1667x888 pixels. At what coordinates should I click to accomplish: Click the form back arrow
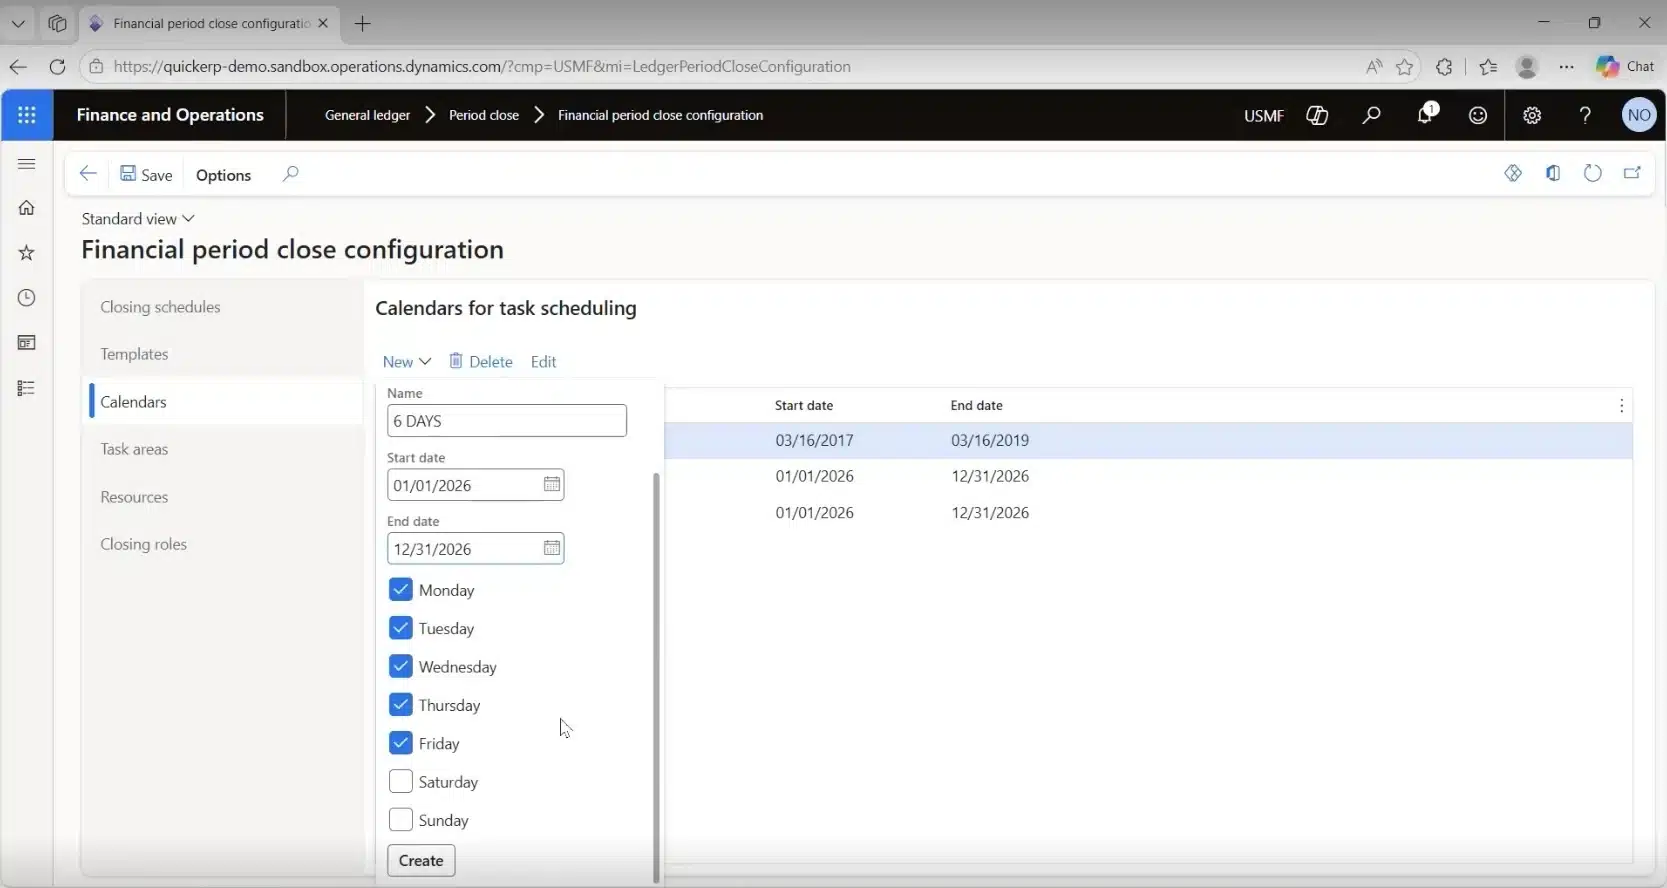pos(88,174)
